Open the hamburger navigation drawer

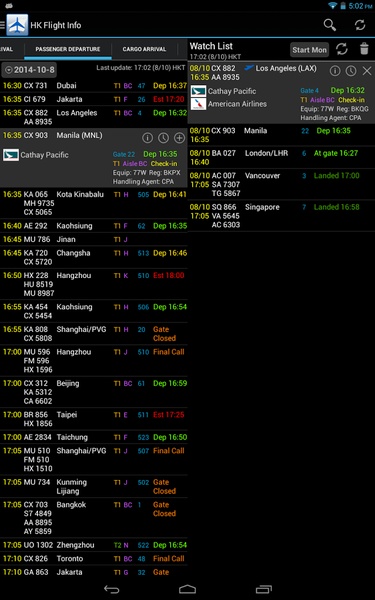[2, 25]
